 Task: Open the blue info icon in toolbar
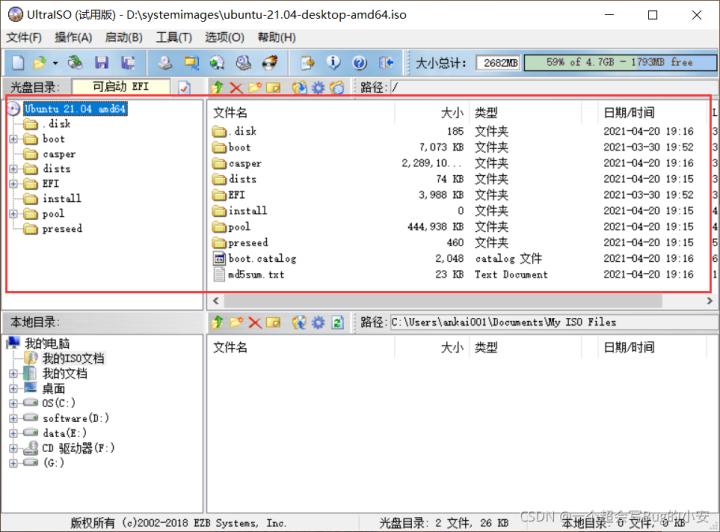334,63
